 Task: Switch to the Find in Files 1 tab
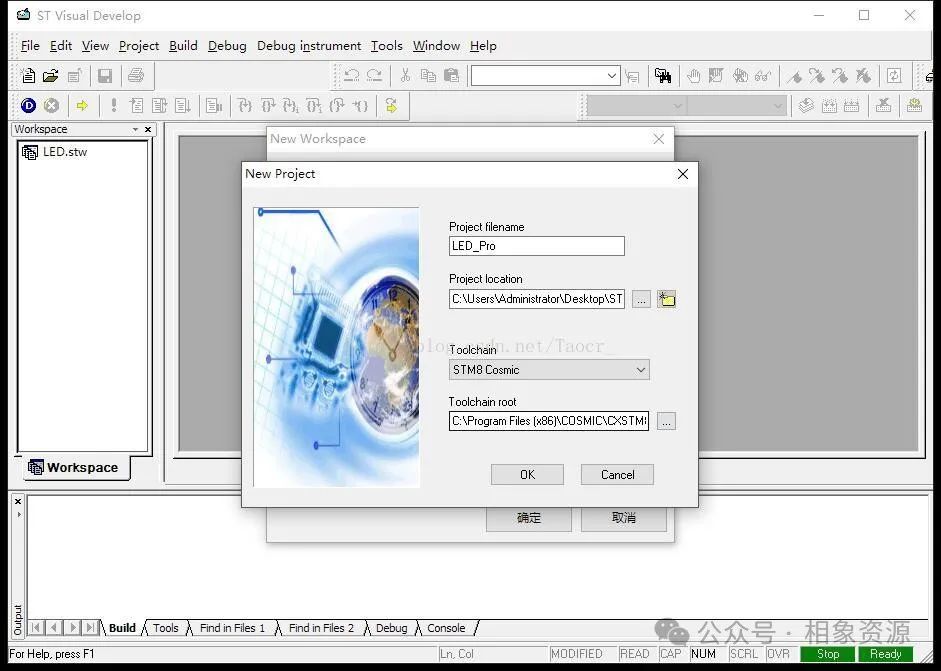click(232, 628)
